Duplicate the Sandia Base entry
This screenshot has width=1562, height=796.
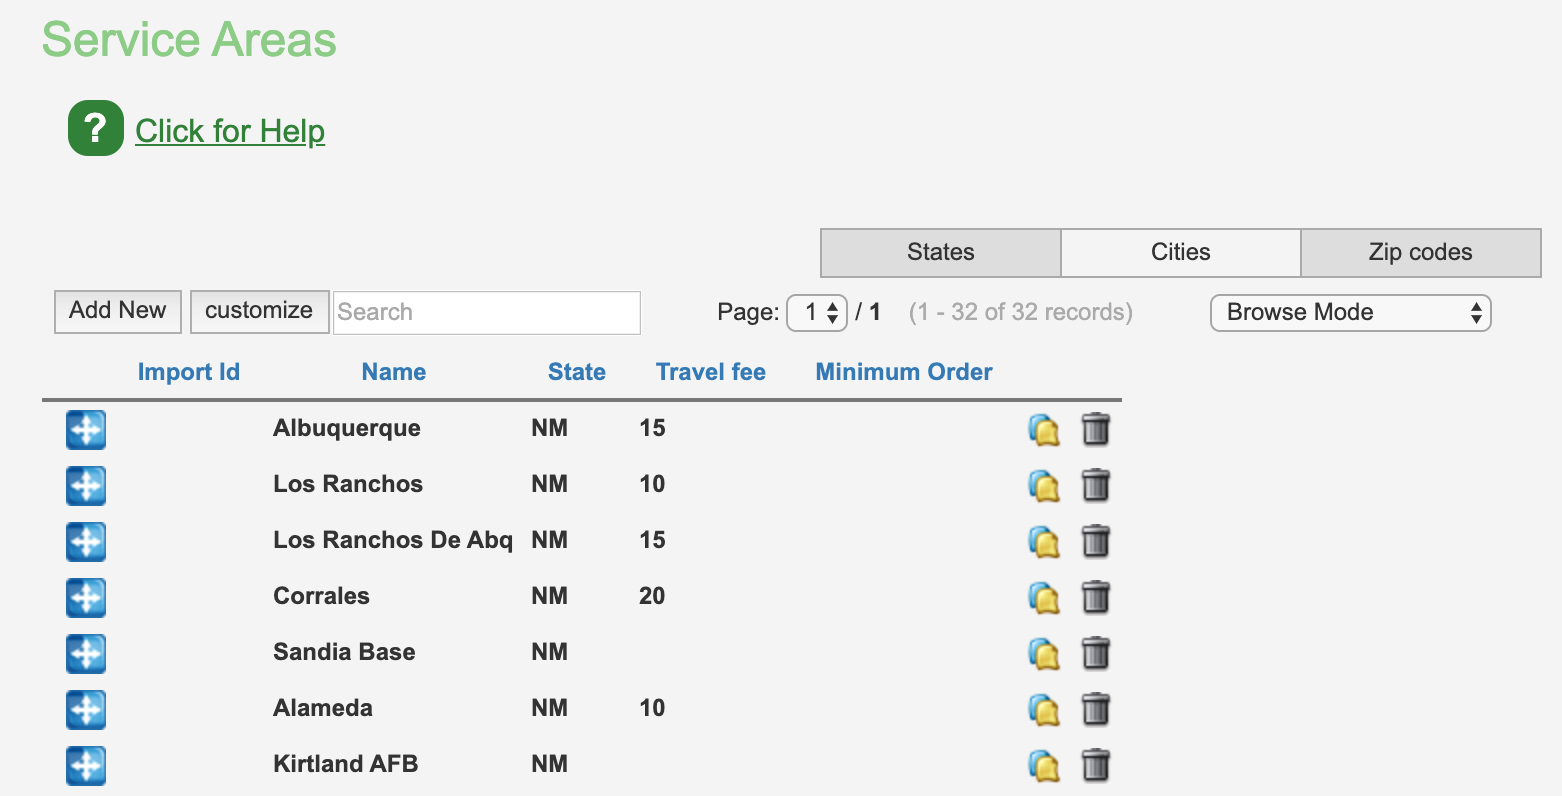tap(1044, 654)
